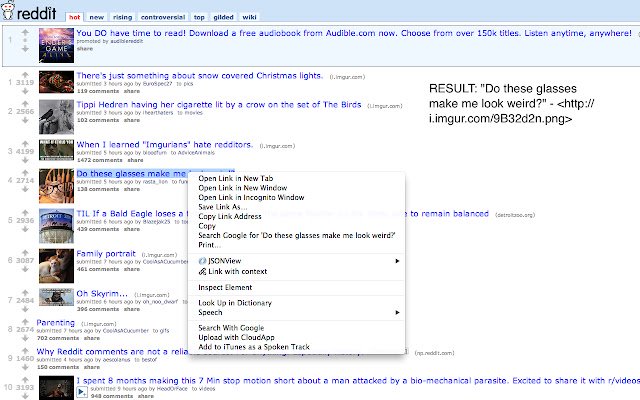This screenshot has height=400, width=640.
Task: Open 1472 comments on Imgurians post
Action: point(100,160)
